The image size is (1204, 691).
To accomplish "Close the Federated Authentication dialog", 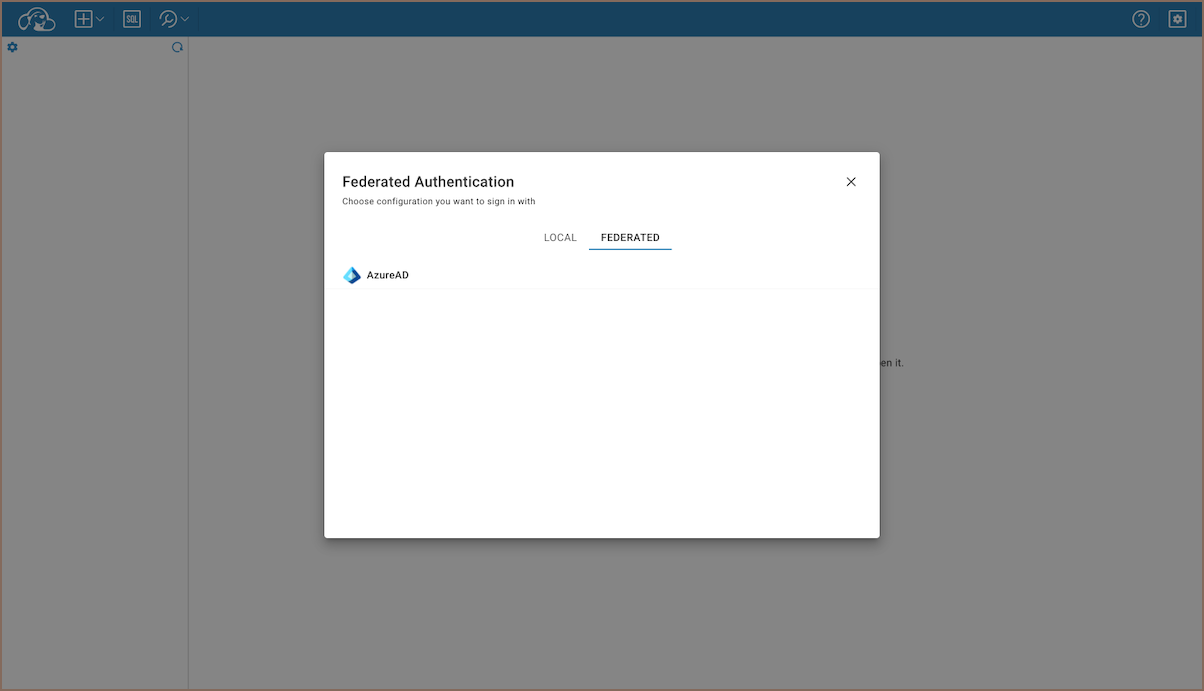I will click(x=851, y=182).
